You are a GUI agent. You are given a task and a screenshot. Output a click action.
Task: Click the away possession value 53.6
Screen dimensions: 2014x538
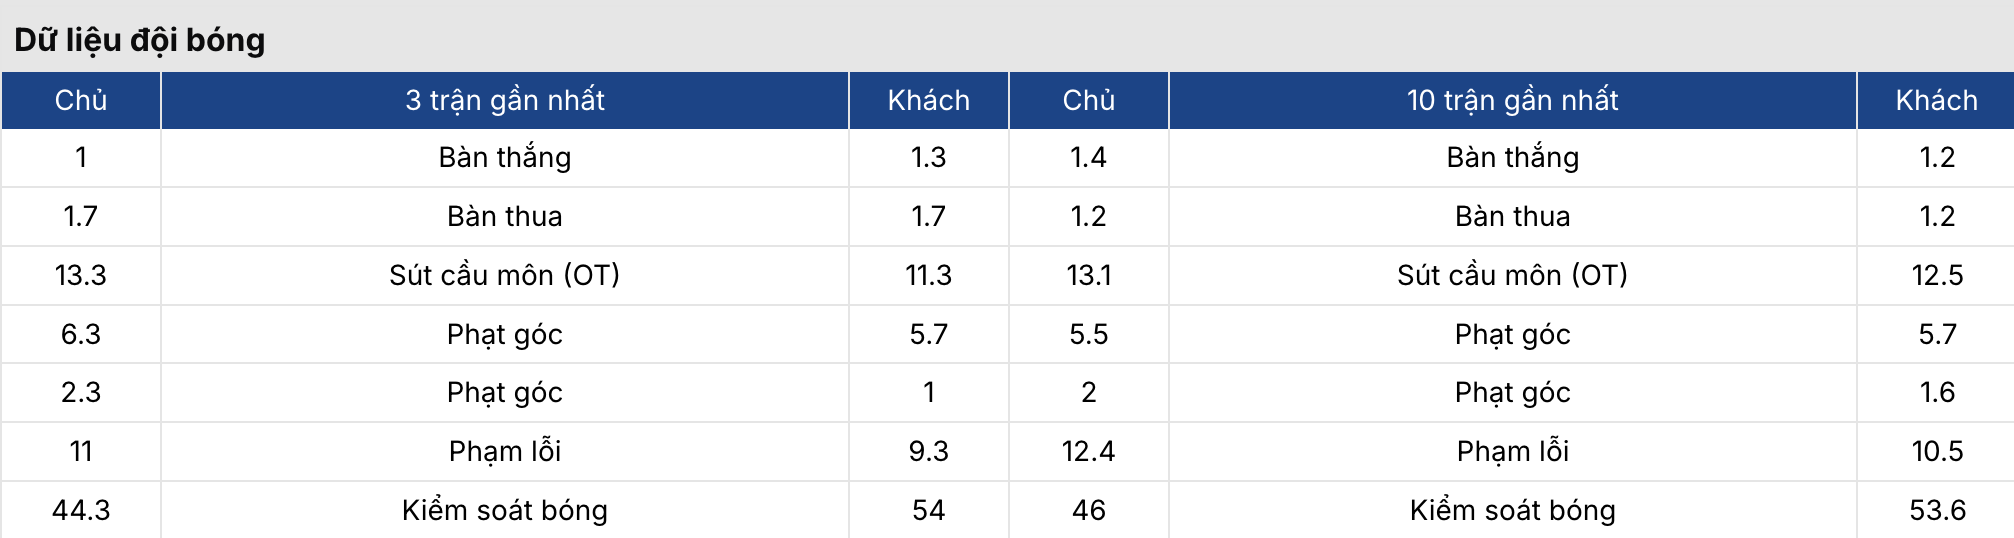click(x=1937, y=510)
